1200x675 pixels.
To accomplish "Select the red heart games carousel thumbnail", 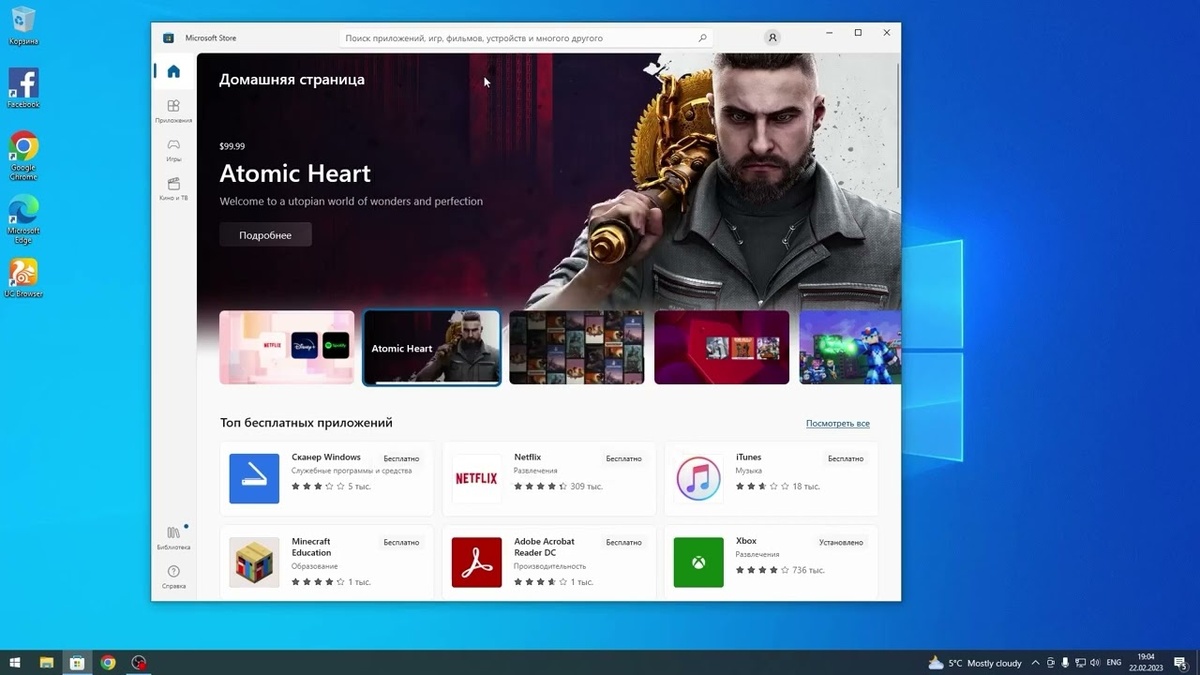I will point(722,347).
